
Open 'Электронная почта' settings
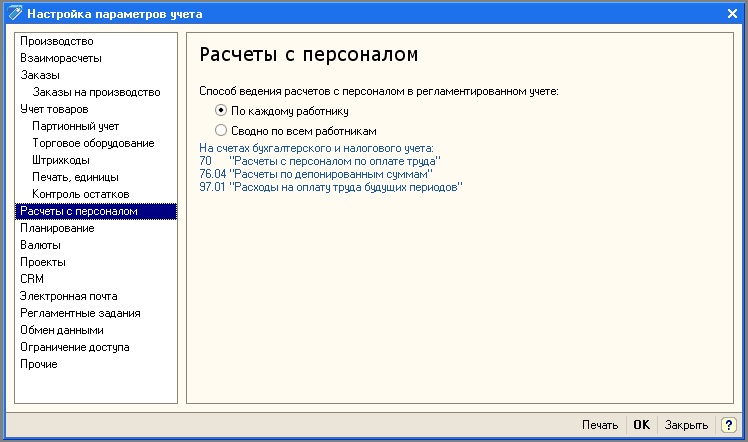coord(68,296)
